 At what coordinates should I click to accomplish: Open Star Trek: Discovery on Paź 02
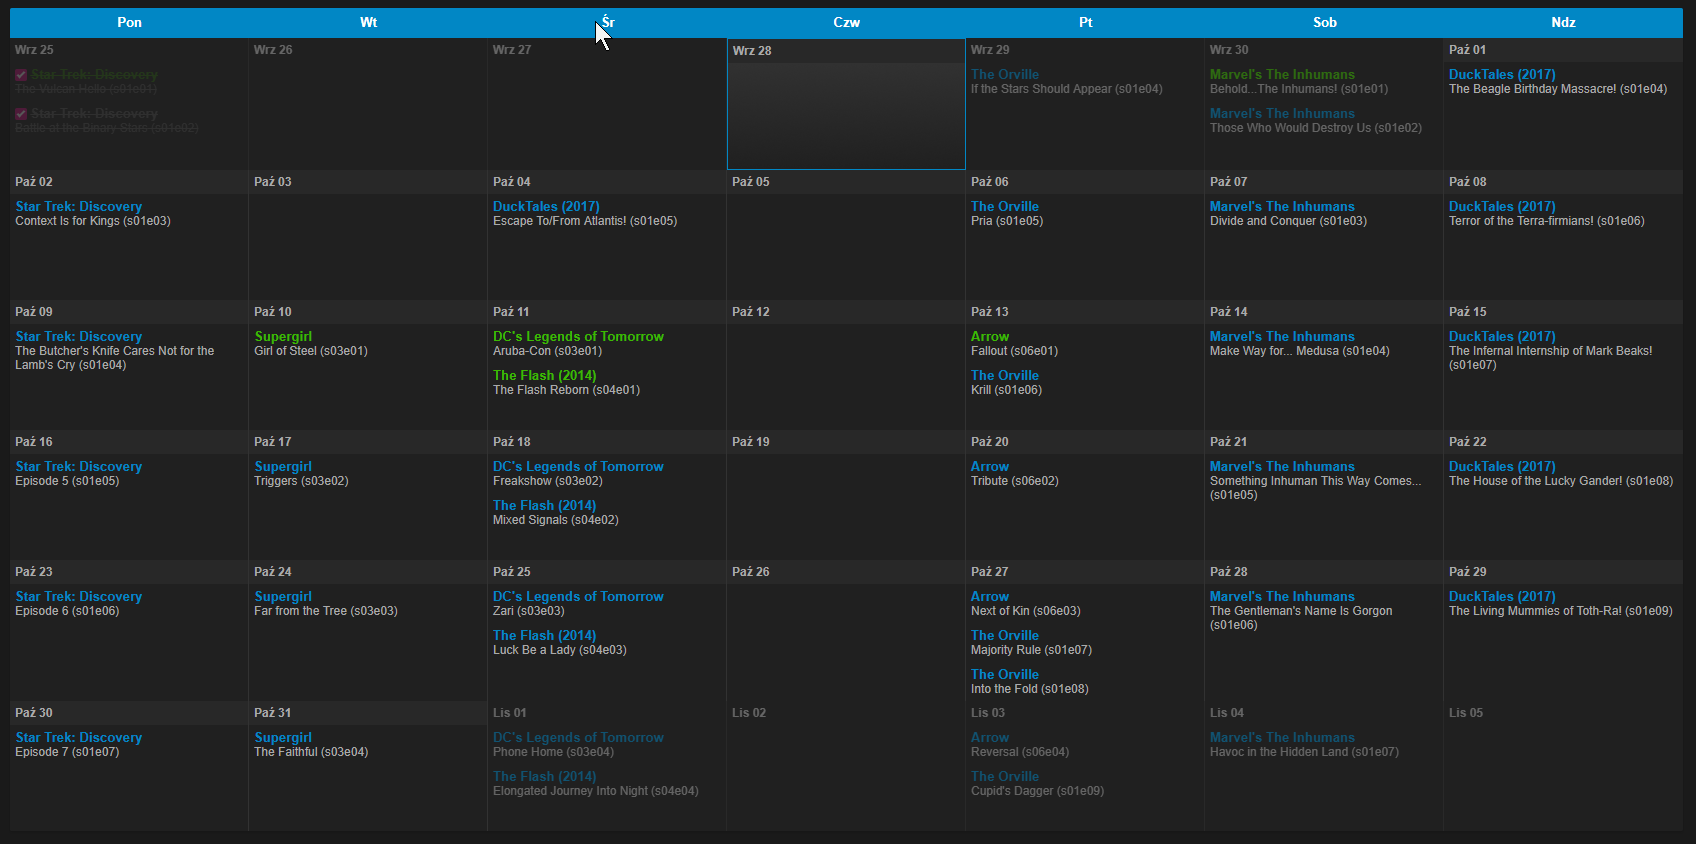click(x=78, y=206)
